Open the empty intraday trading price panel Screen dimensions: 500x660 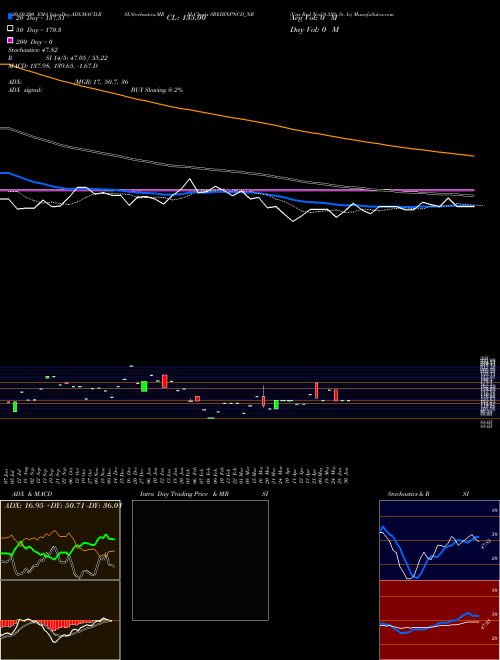point(200,560)
